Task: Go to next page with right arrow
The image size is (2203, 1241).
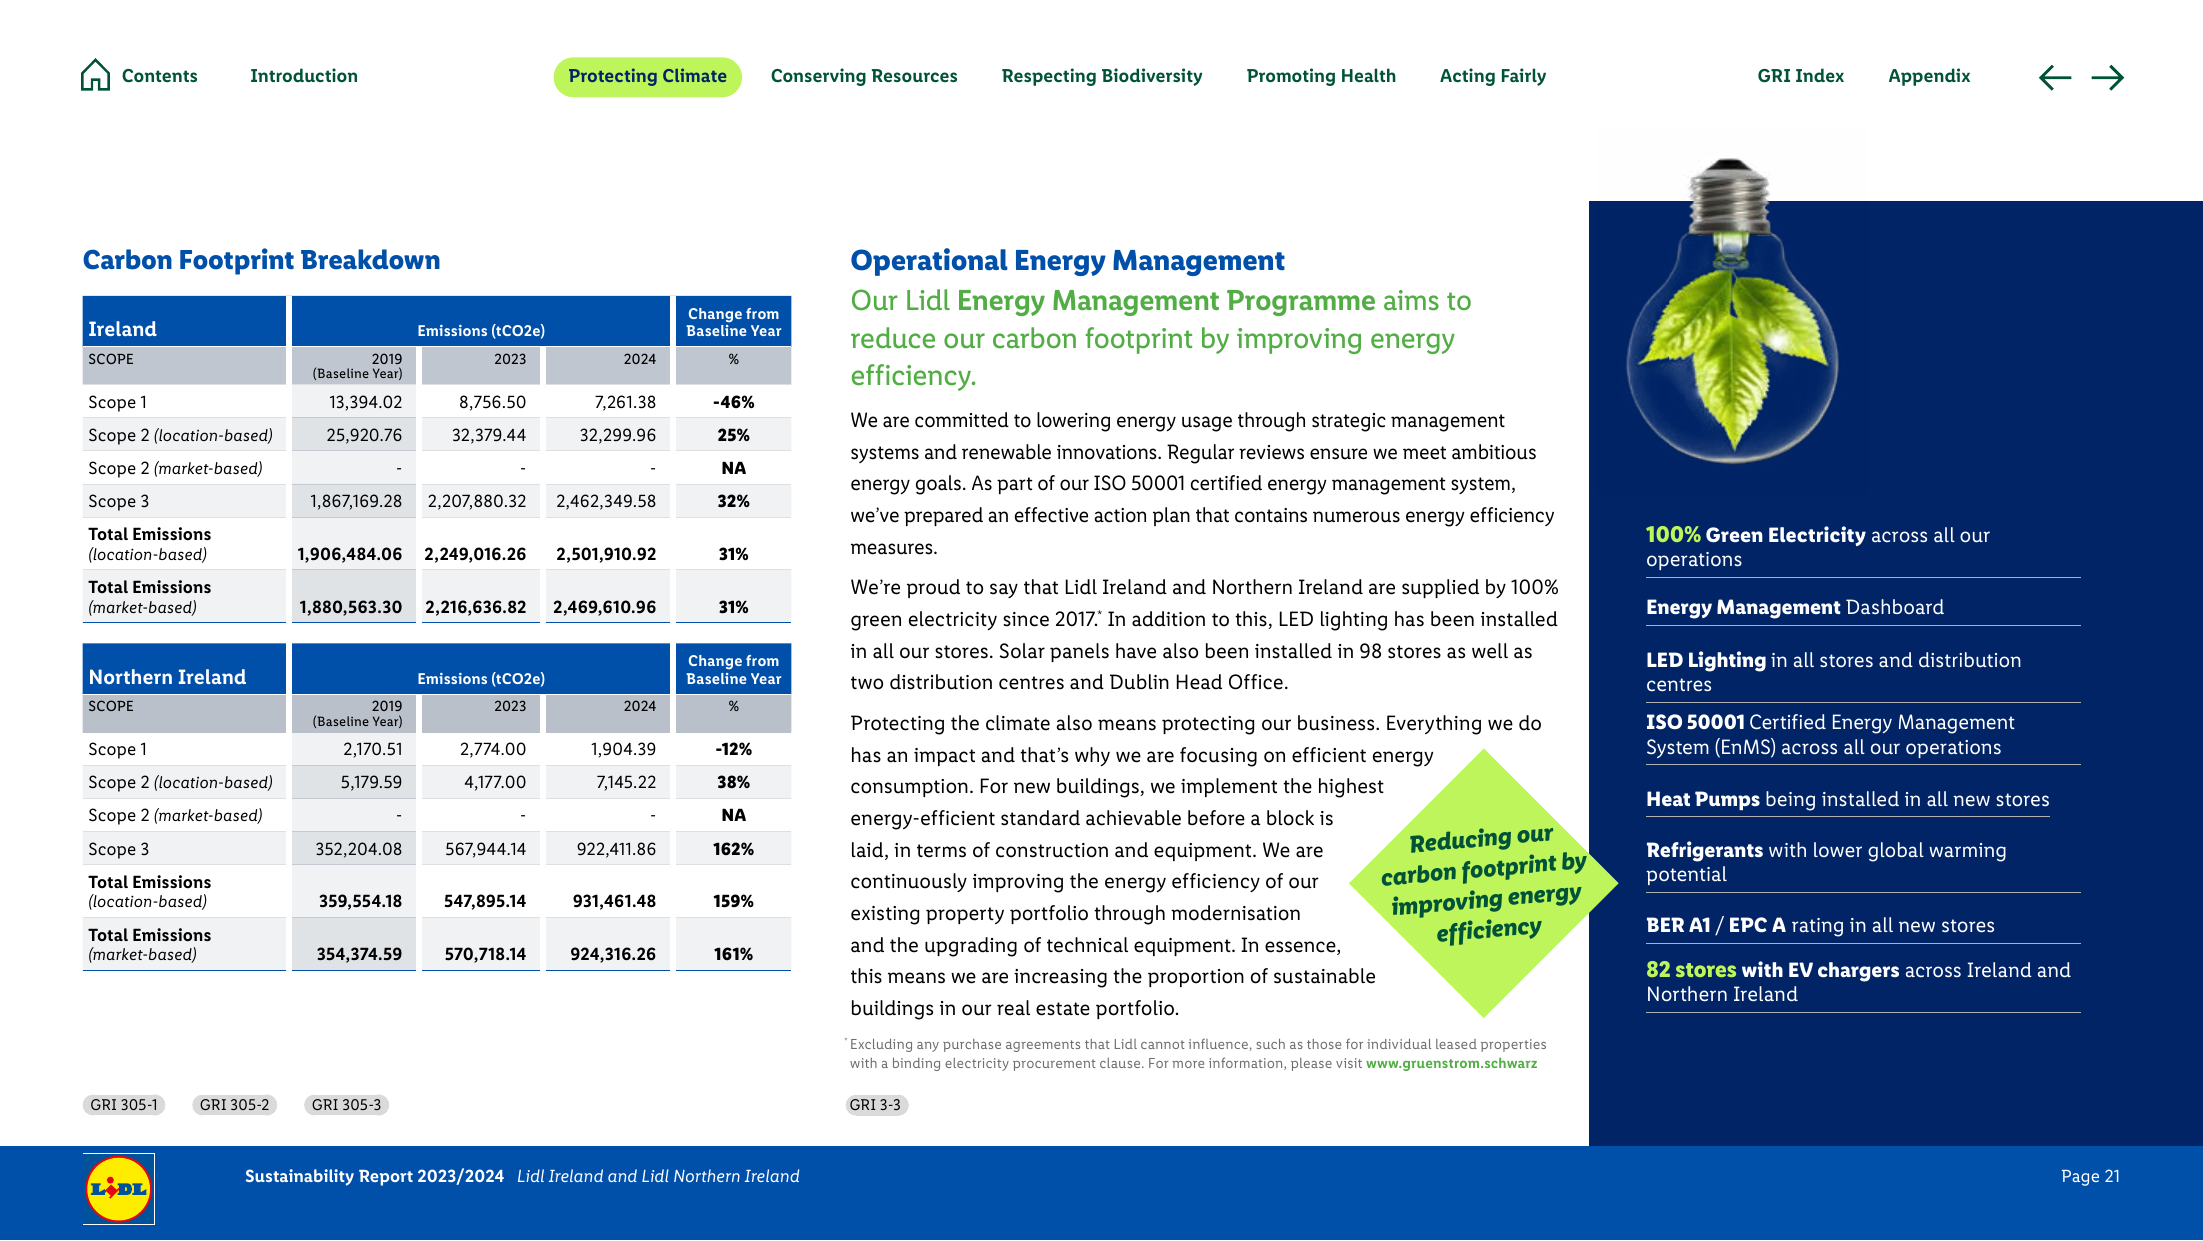Action: pyautogui.click(x=2107, y=77)
